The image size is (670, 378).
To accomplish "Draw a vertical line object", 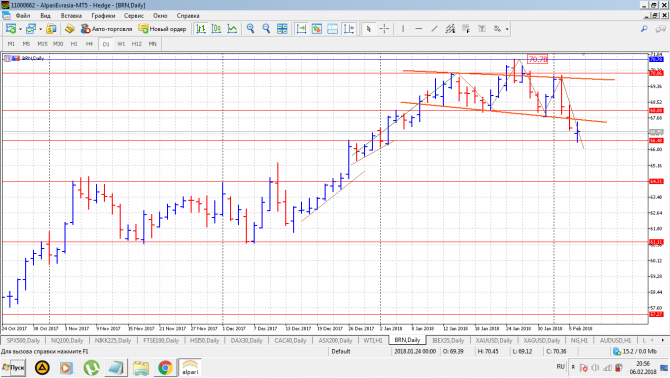I will point(403,29).
